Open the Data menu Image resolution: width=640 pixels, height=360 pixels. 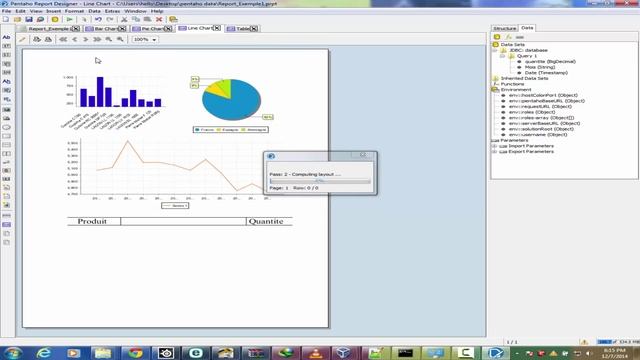pyautogui.click(x=94, y=11)
